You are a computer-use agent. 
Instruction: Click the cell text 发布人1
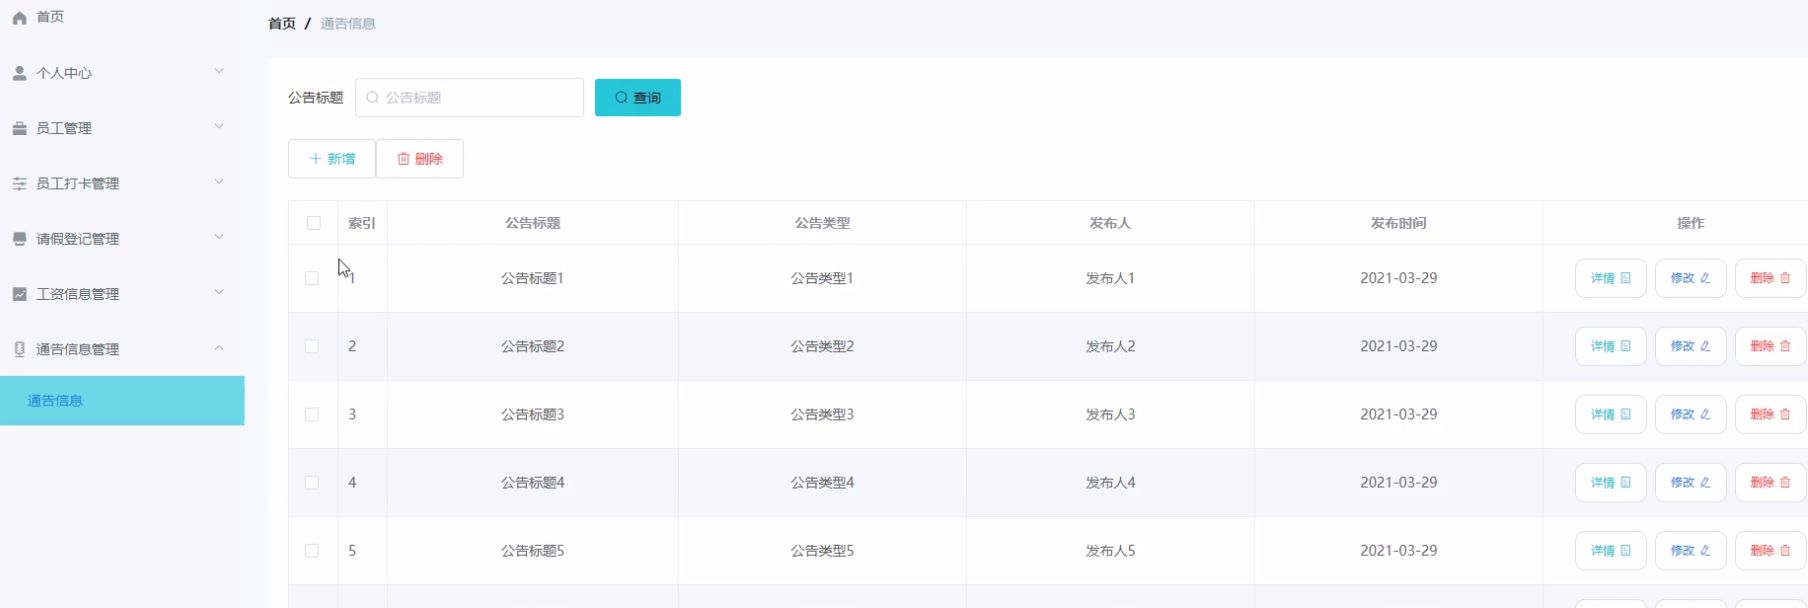click(1110, 278)
